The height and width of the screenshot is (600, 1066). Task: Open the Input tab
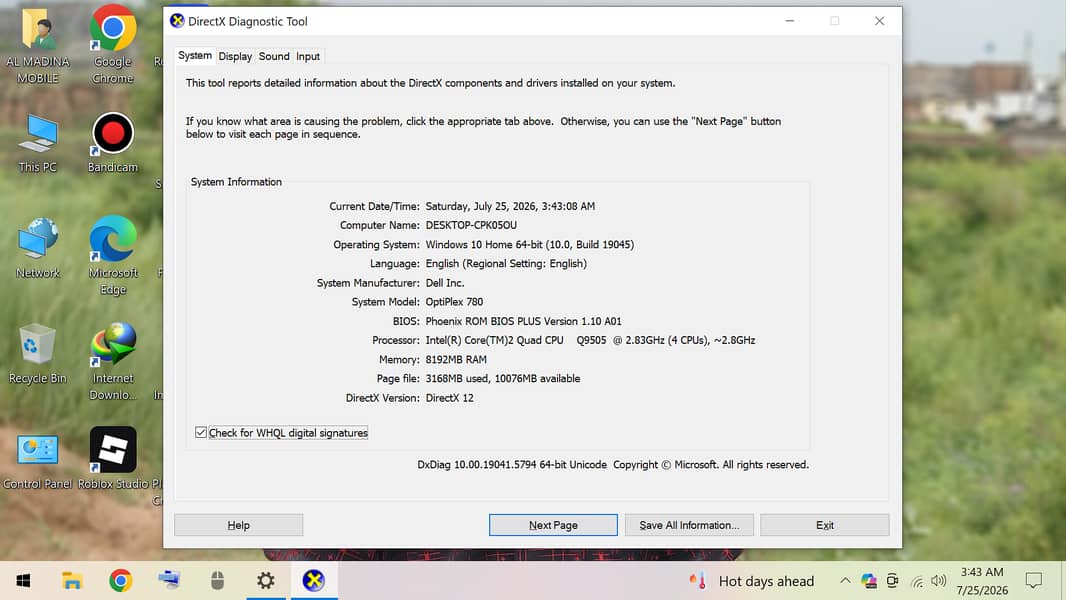[x=308, y=56]
